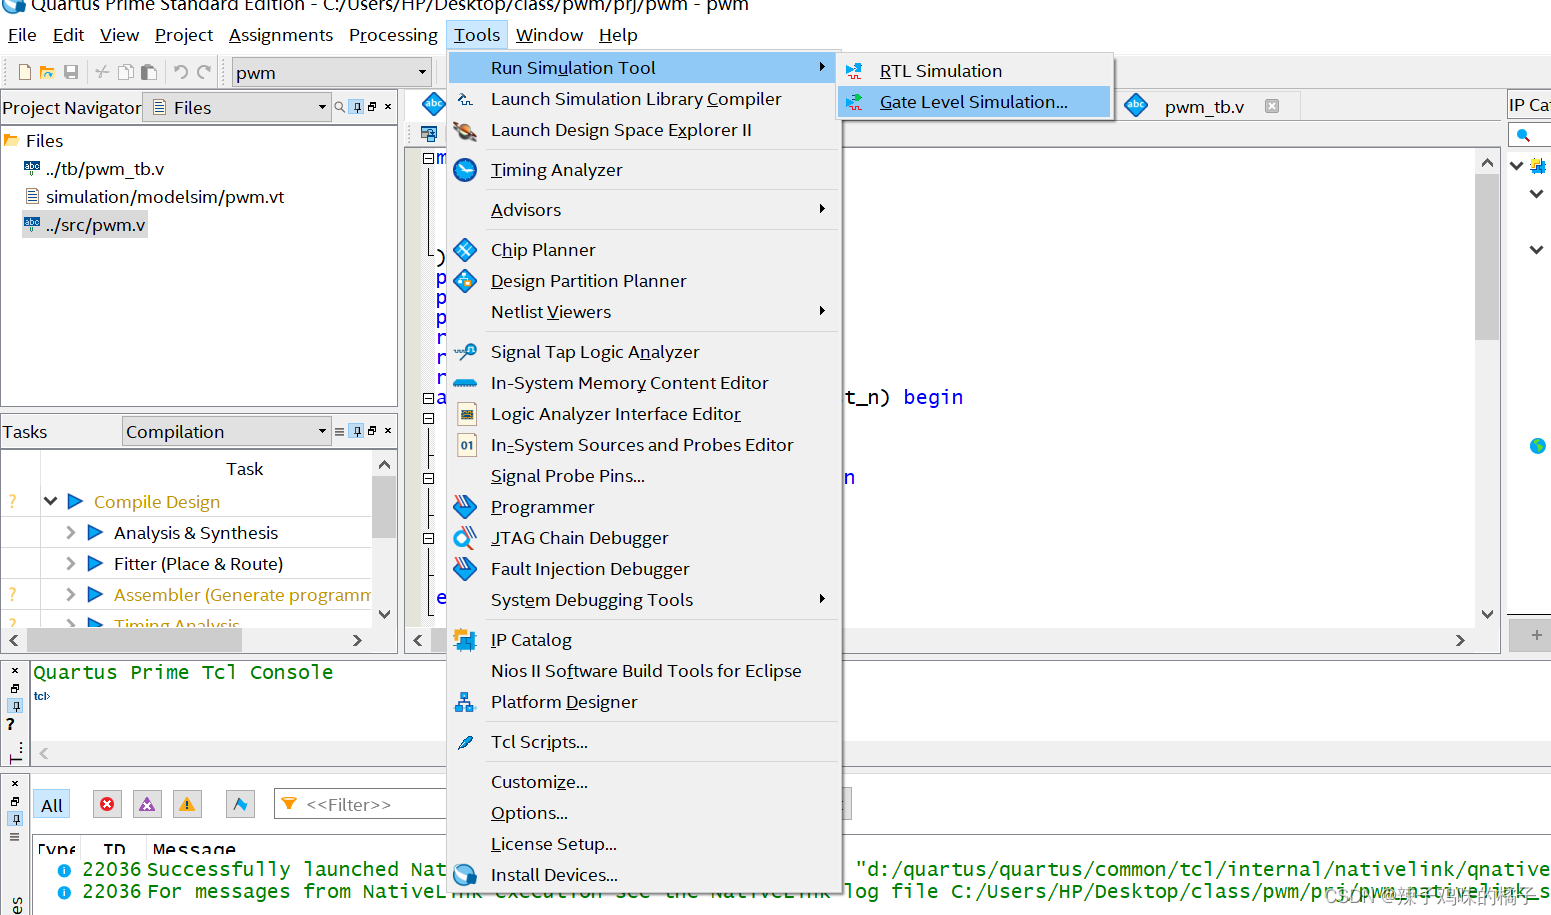The image size is (1551, 915).
Task: Open the Advisors submenu
Action: pyautogui.click(x=644, y=210)
